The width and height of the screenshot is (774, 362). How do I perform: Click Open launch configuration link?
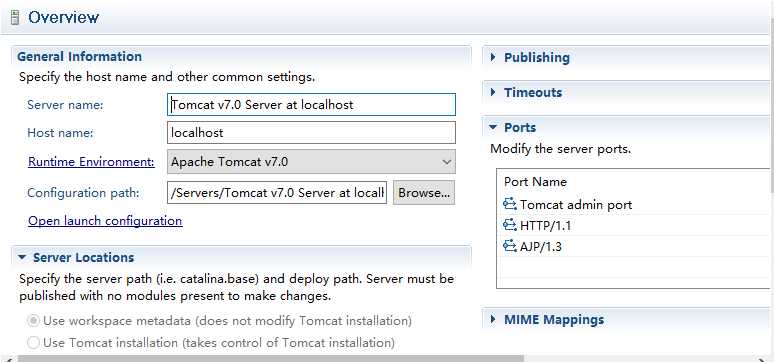tap(105, 220)
